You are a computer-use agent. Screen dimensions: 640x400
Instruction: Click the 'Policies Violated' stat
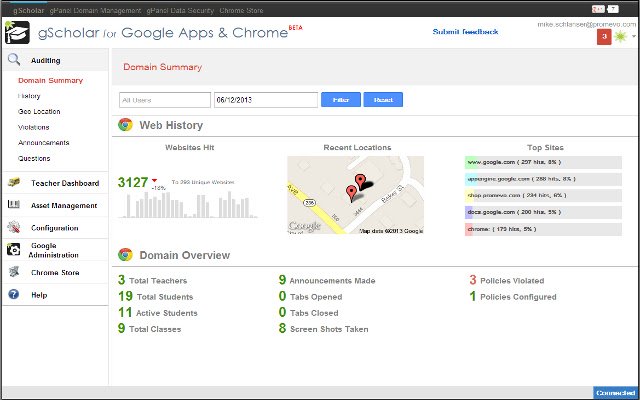coord(507,280)
